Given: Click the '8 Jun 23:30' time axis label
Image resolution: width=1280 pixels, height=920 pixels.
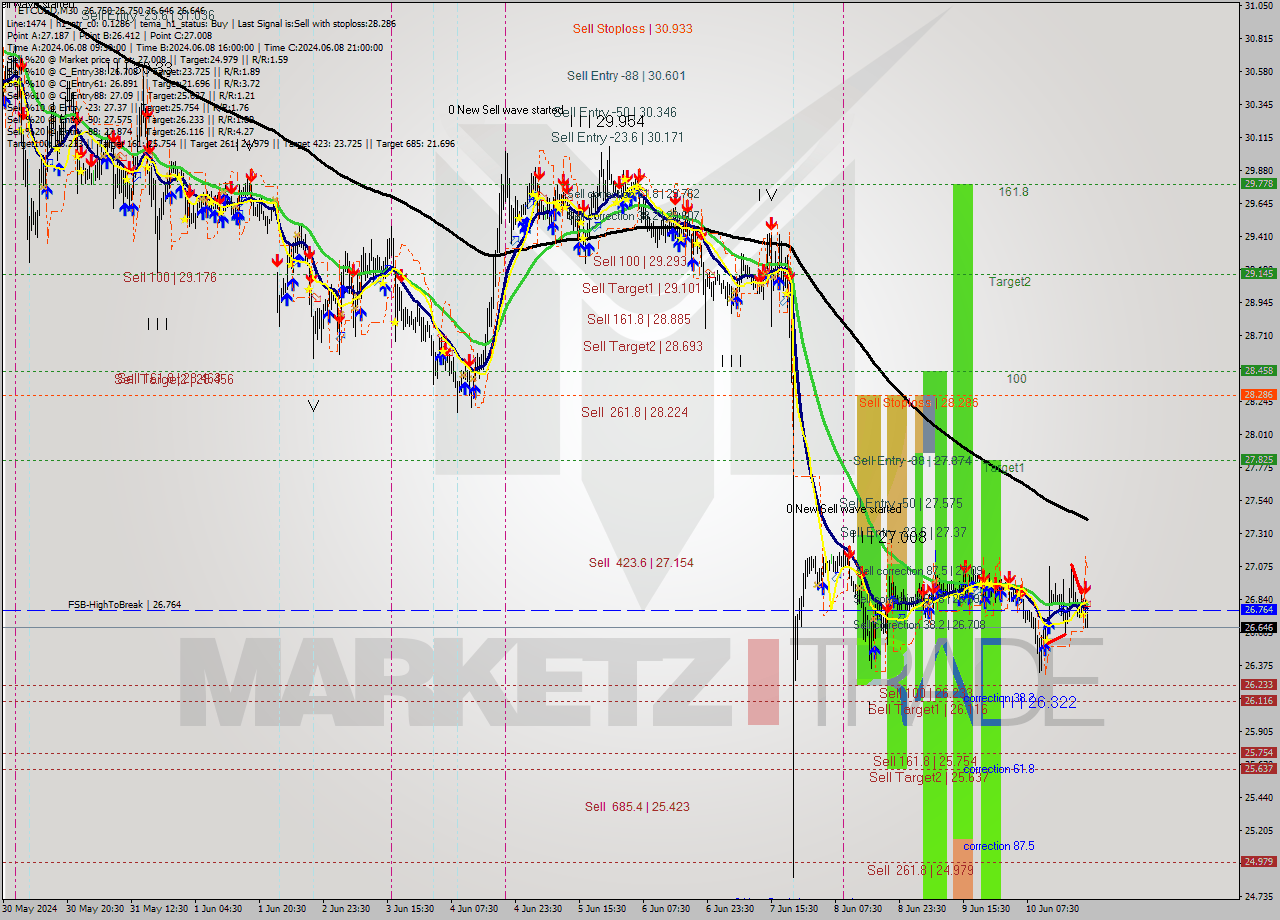Looking at the screenshot, I should click(921, 909).
